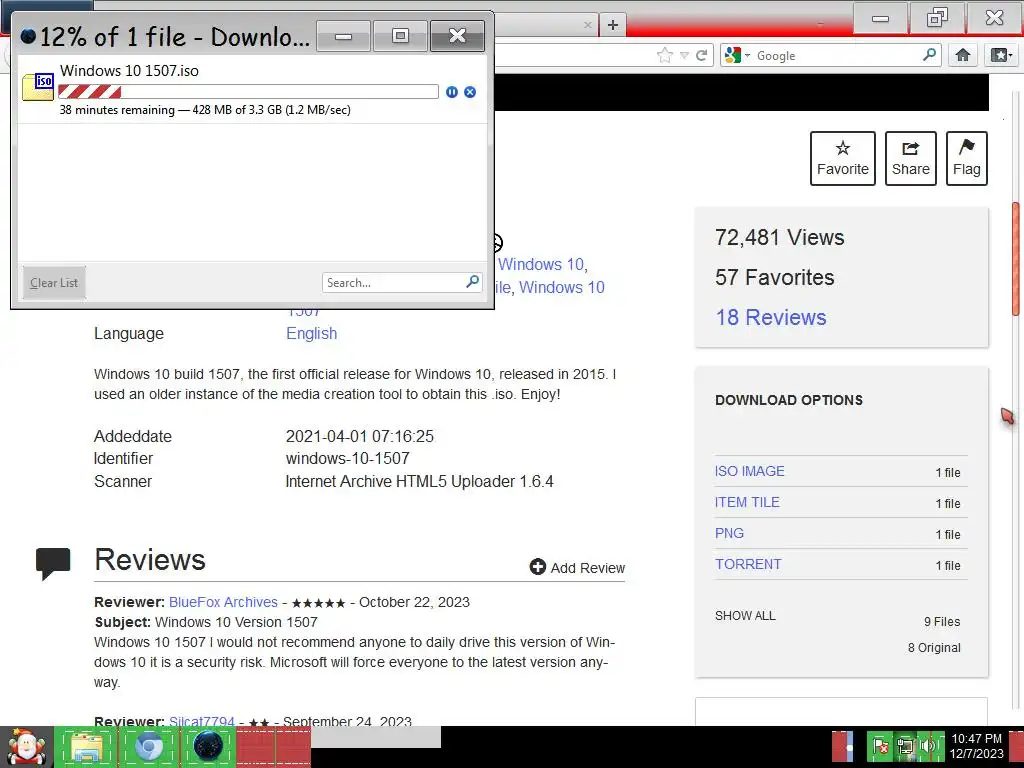Image resolution: width=1024 pixels, height=768 pixels.
Task: Cancel the Windows 10 1507.iso download
Action: coord(470,92)
